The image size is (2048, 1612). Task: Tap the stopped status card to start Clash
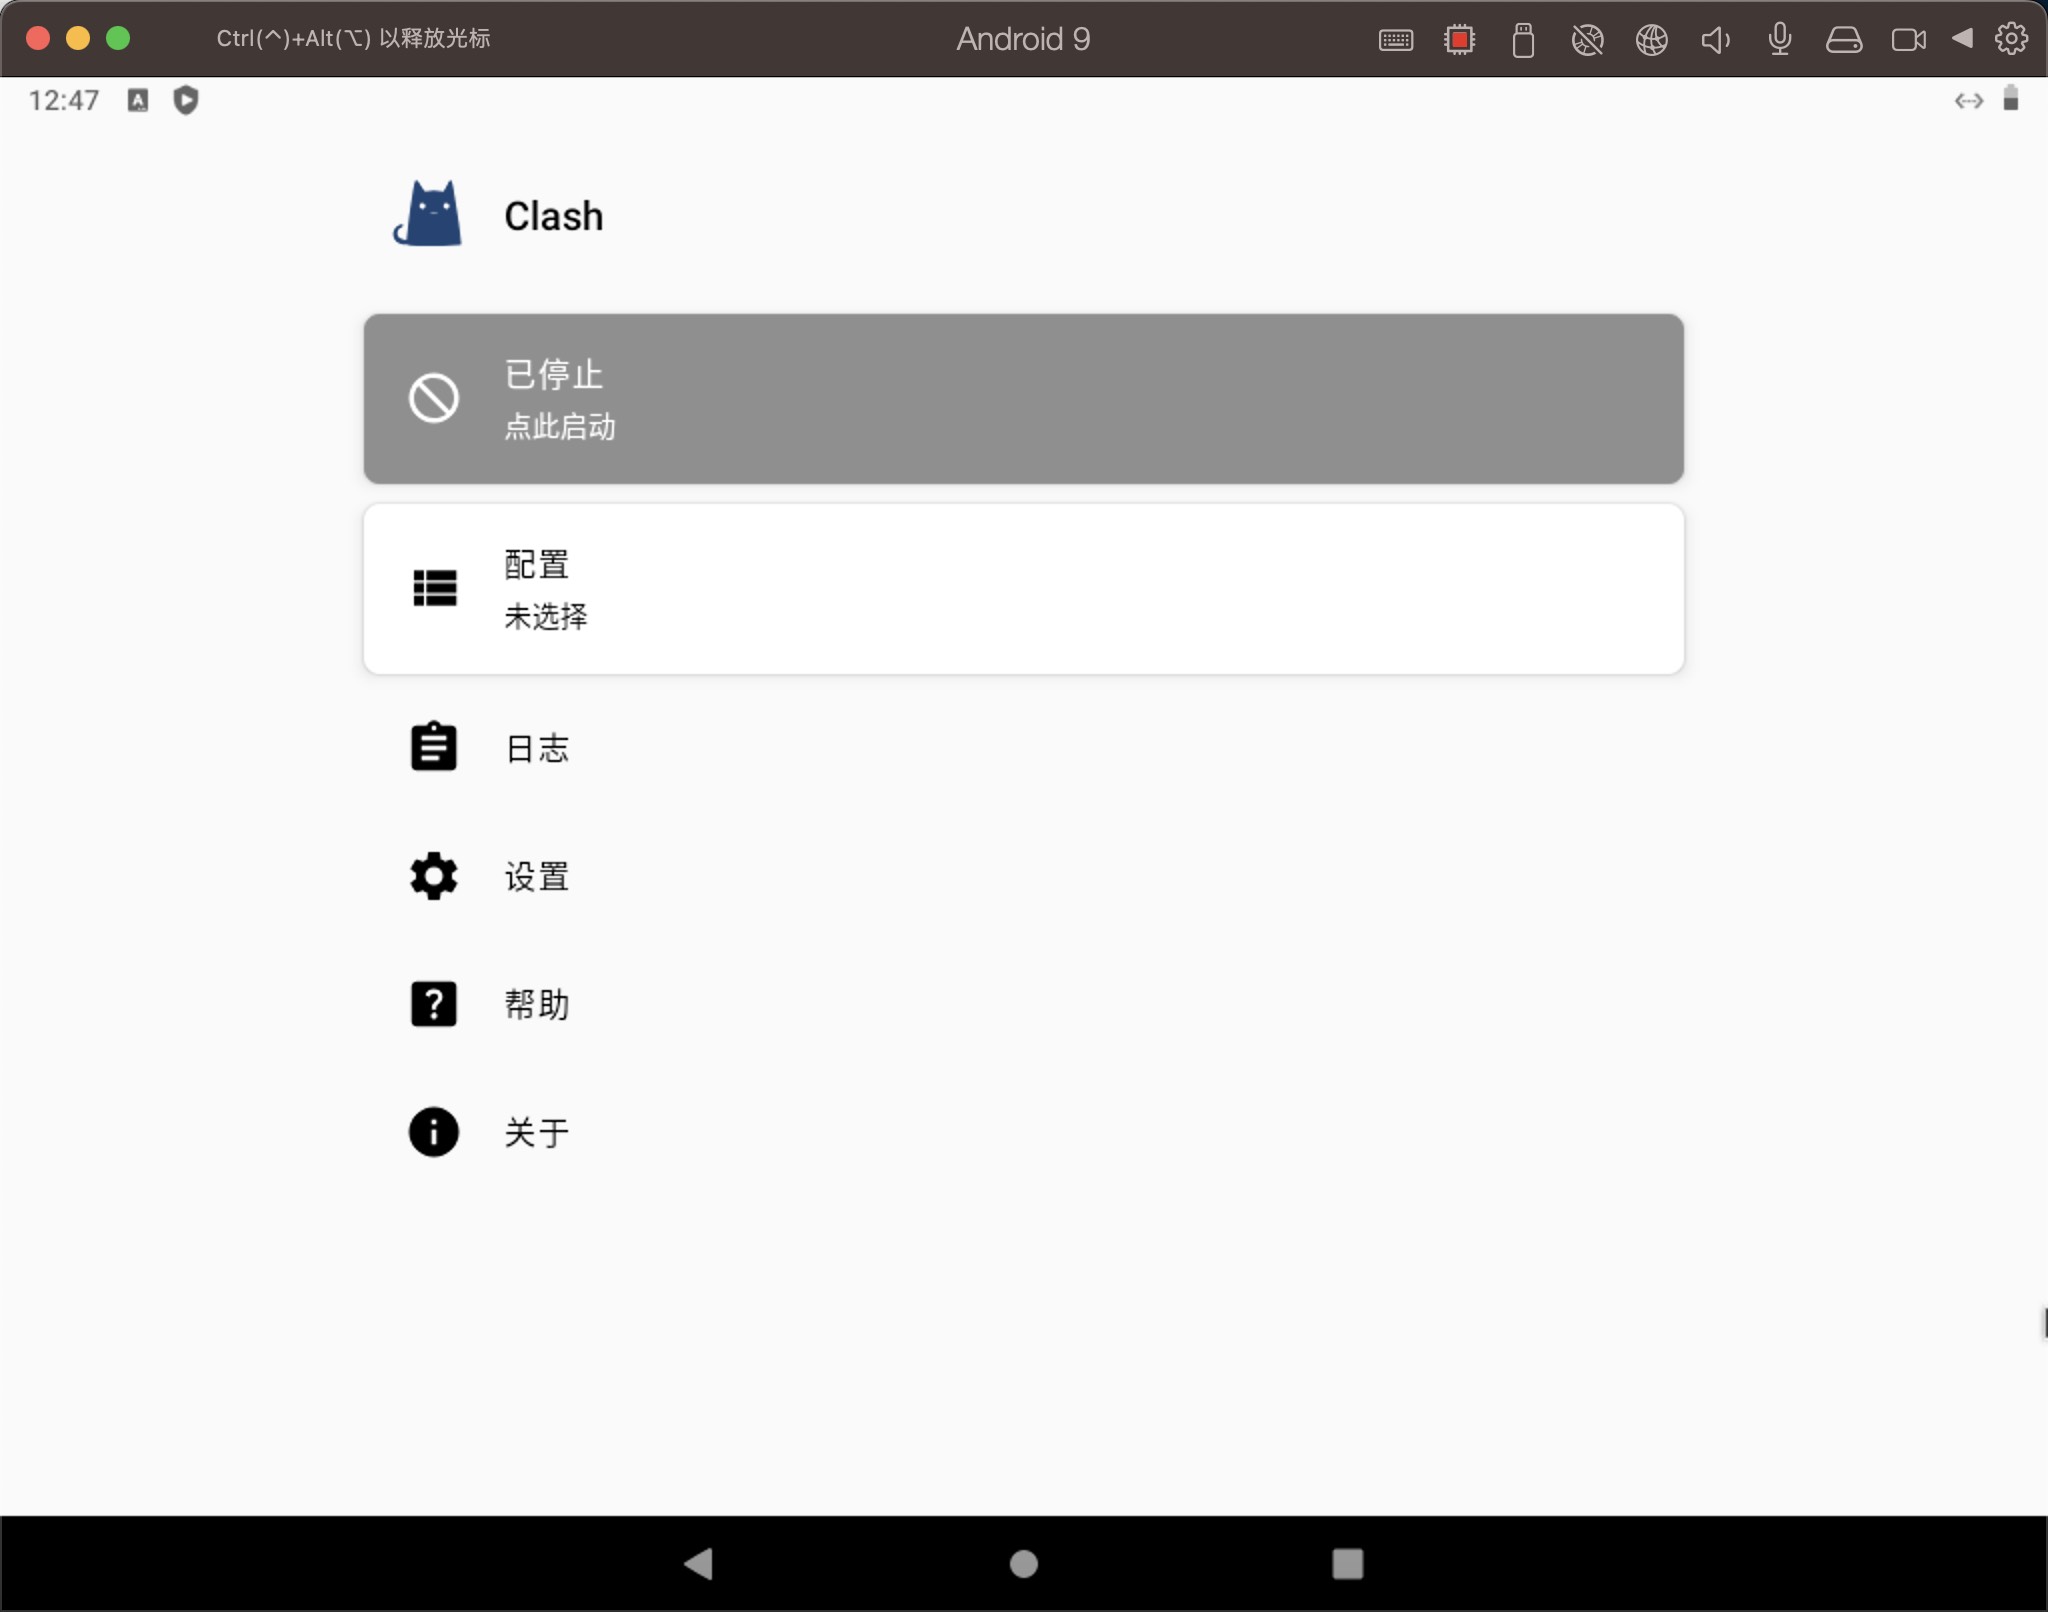[x=1023, y=399]
